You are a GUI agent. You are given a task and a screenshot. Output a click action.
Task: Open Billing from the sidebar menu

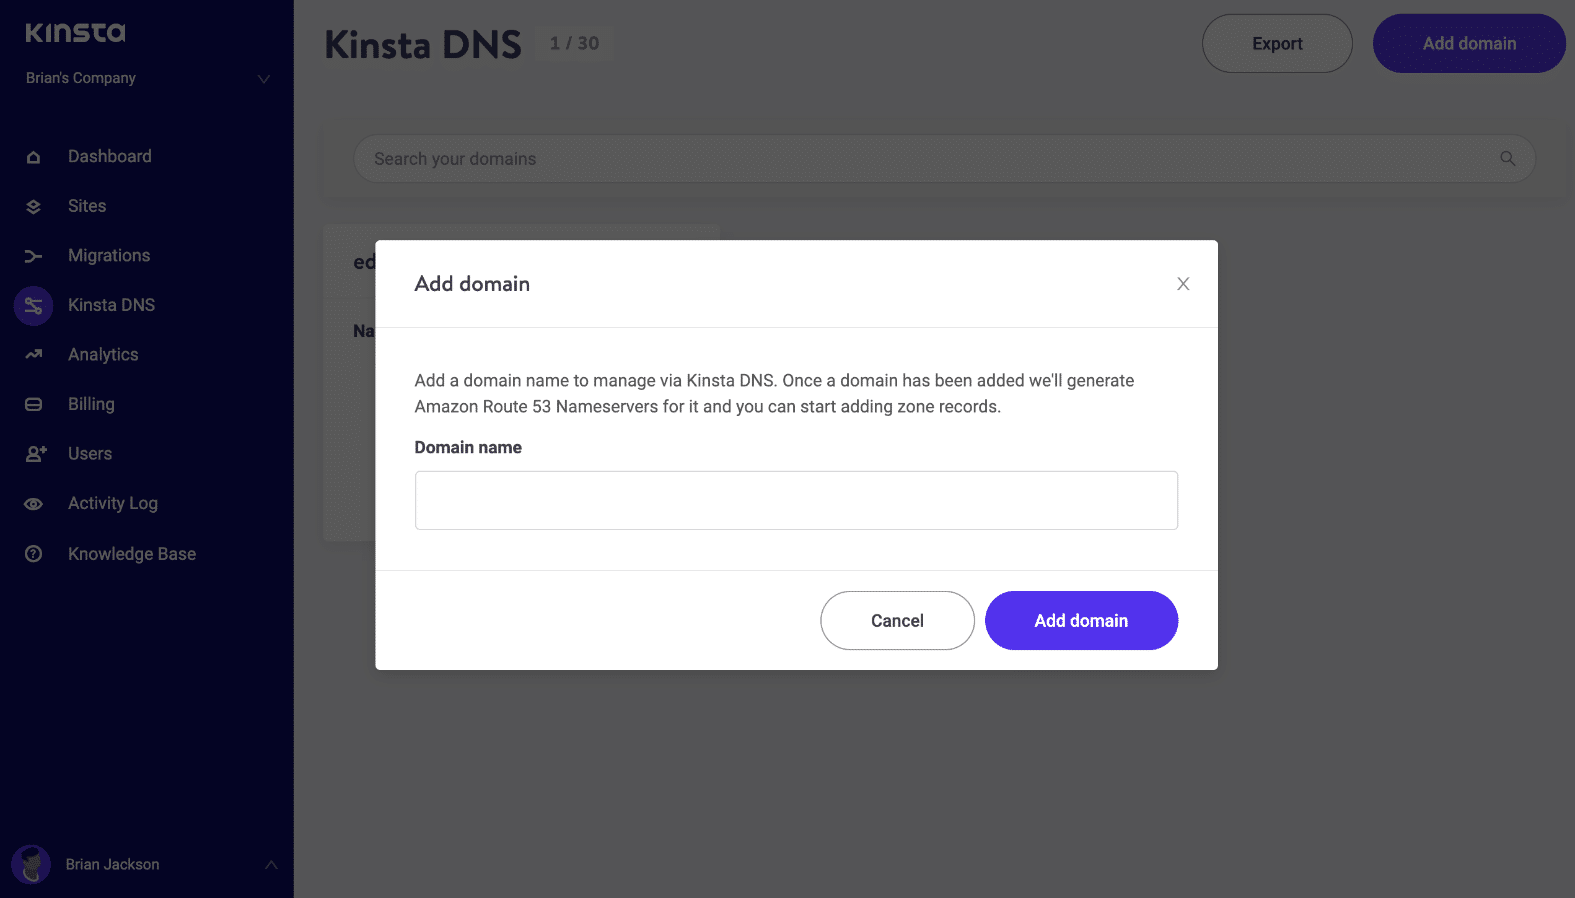coord(91,404)
